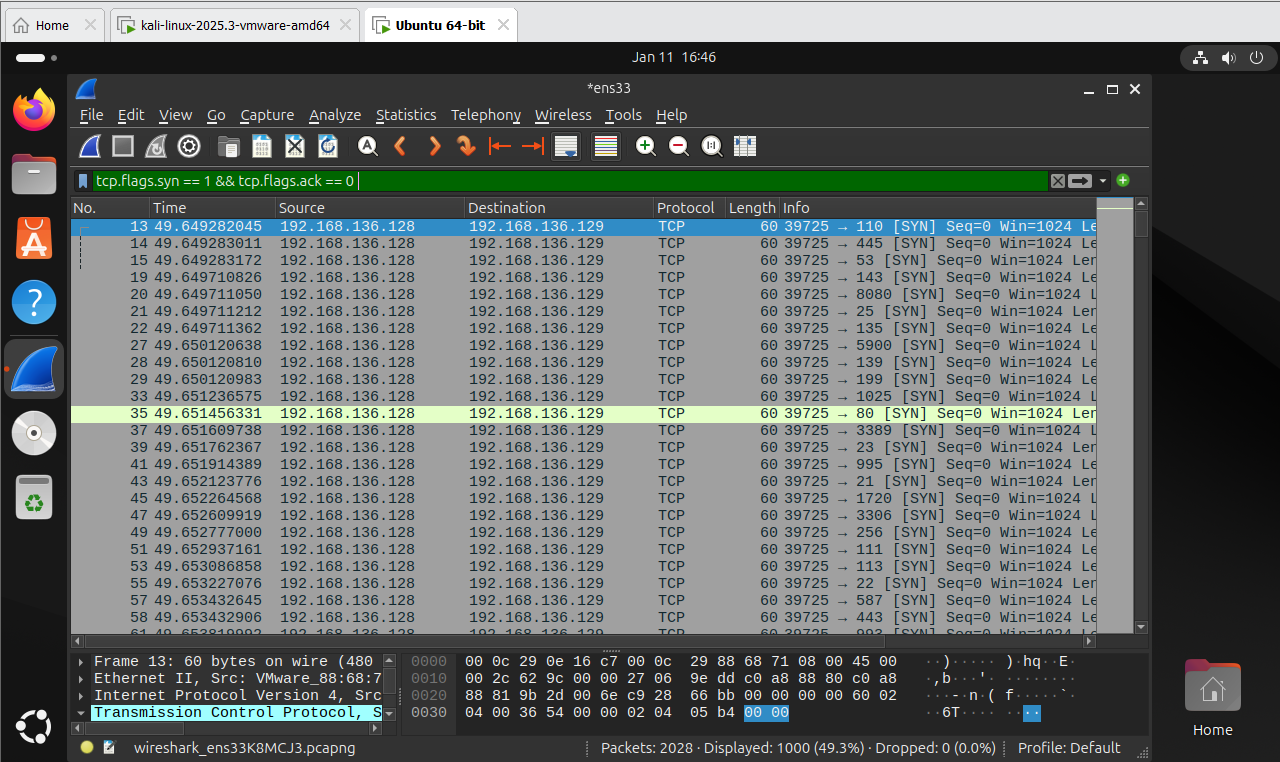
Task: Jump to the last packet
Action: click(532, 146)
